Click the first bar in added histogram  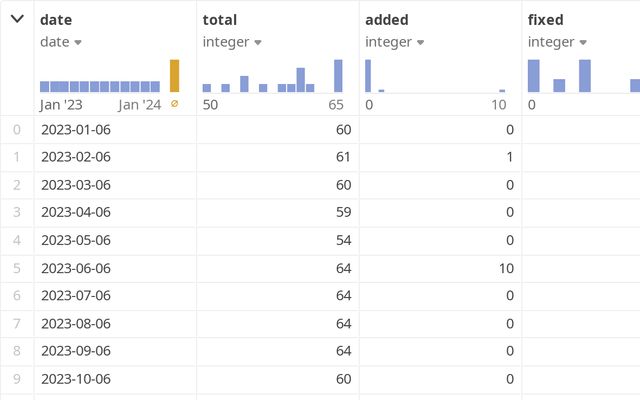pos(368,76)
